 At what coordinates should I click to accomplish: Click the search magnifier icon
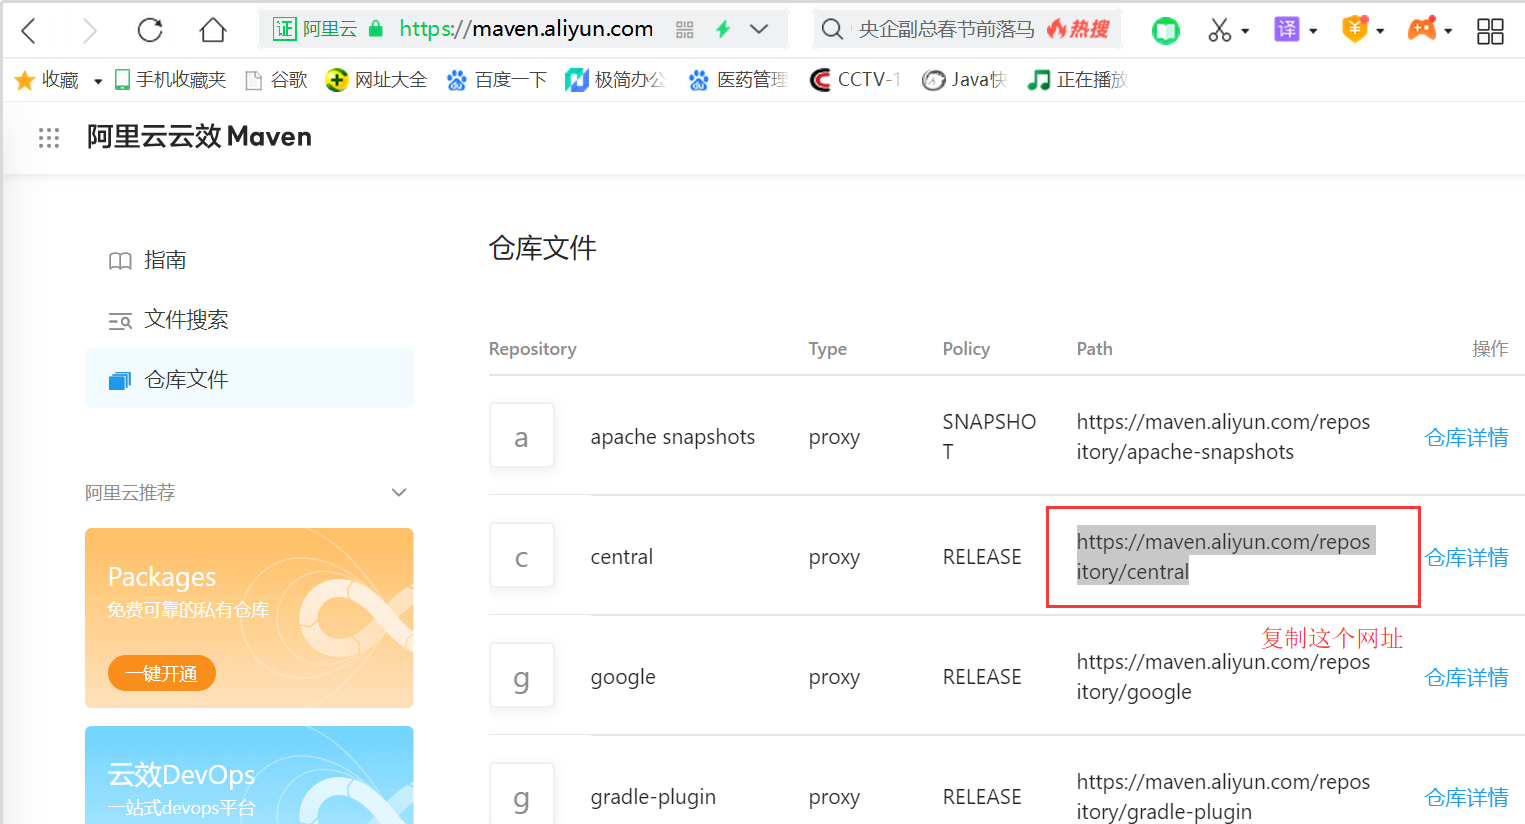click(832, 30)
